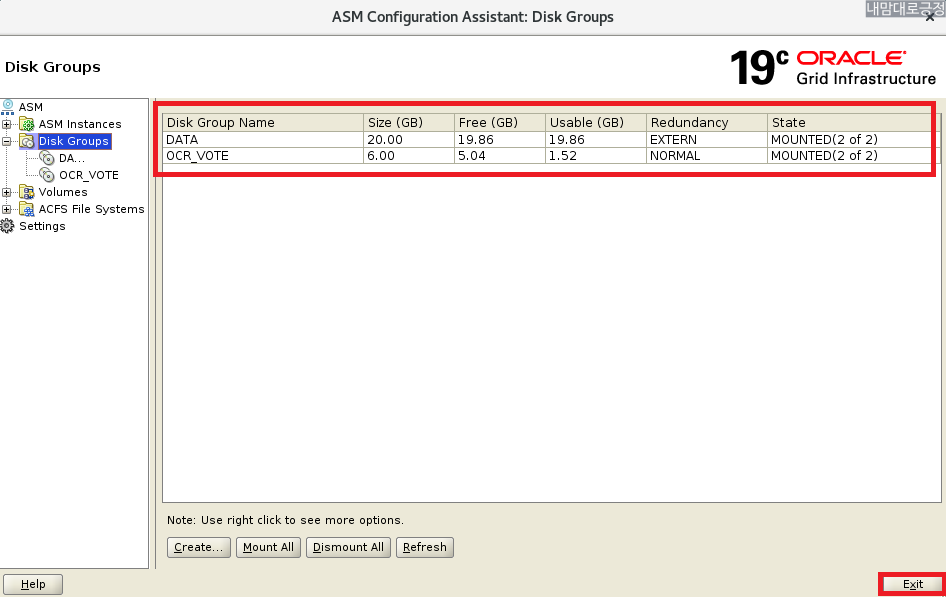The width and height of the screenshot is (946, 597).
Task: Open Help
Action: [33, 584]
